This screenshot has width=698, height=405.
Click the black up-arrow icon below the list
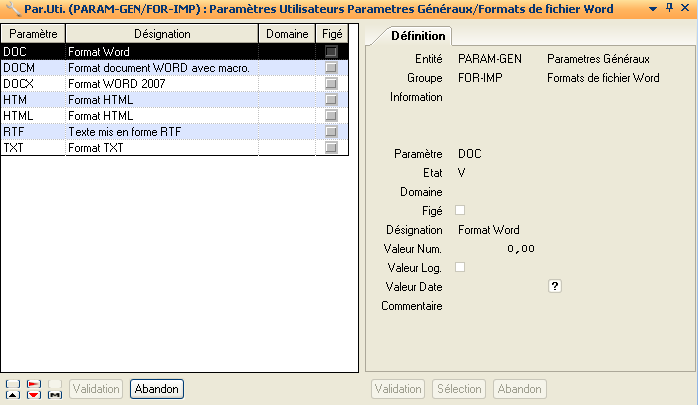coord(12,395)
